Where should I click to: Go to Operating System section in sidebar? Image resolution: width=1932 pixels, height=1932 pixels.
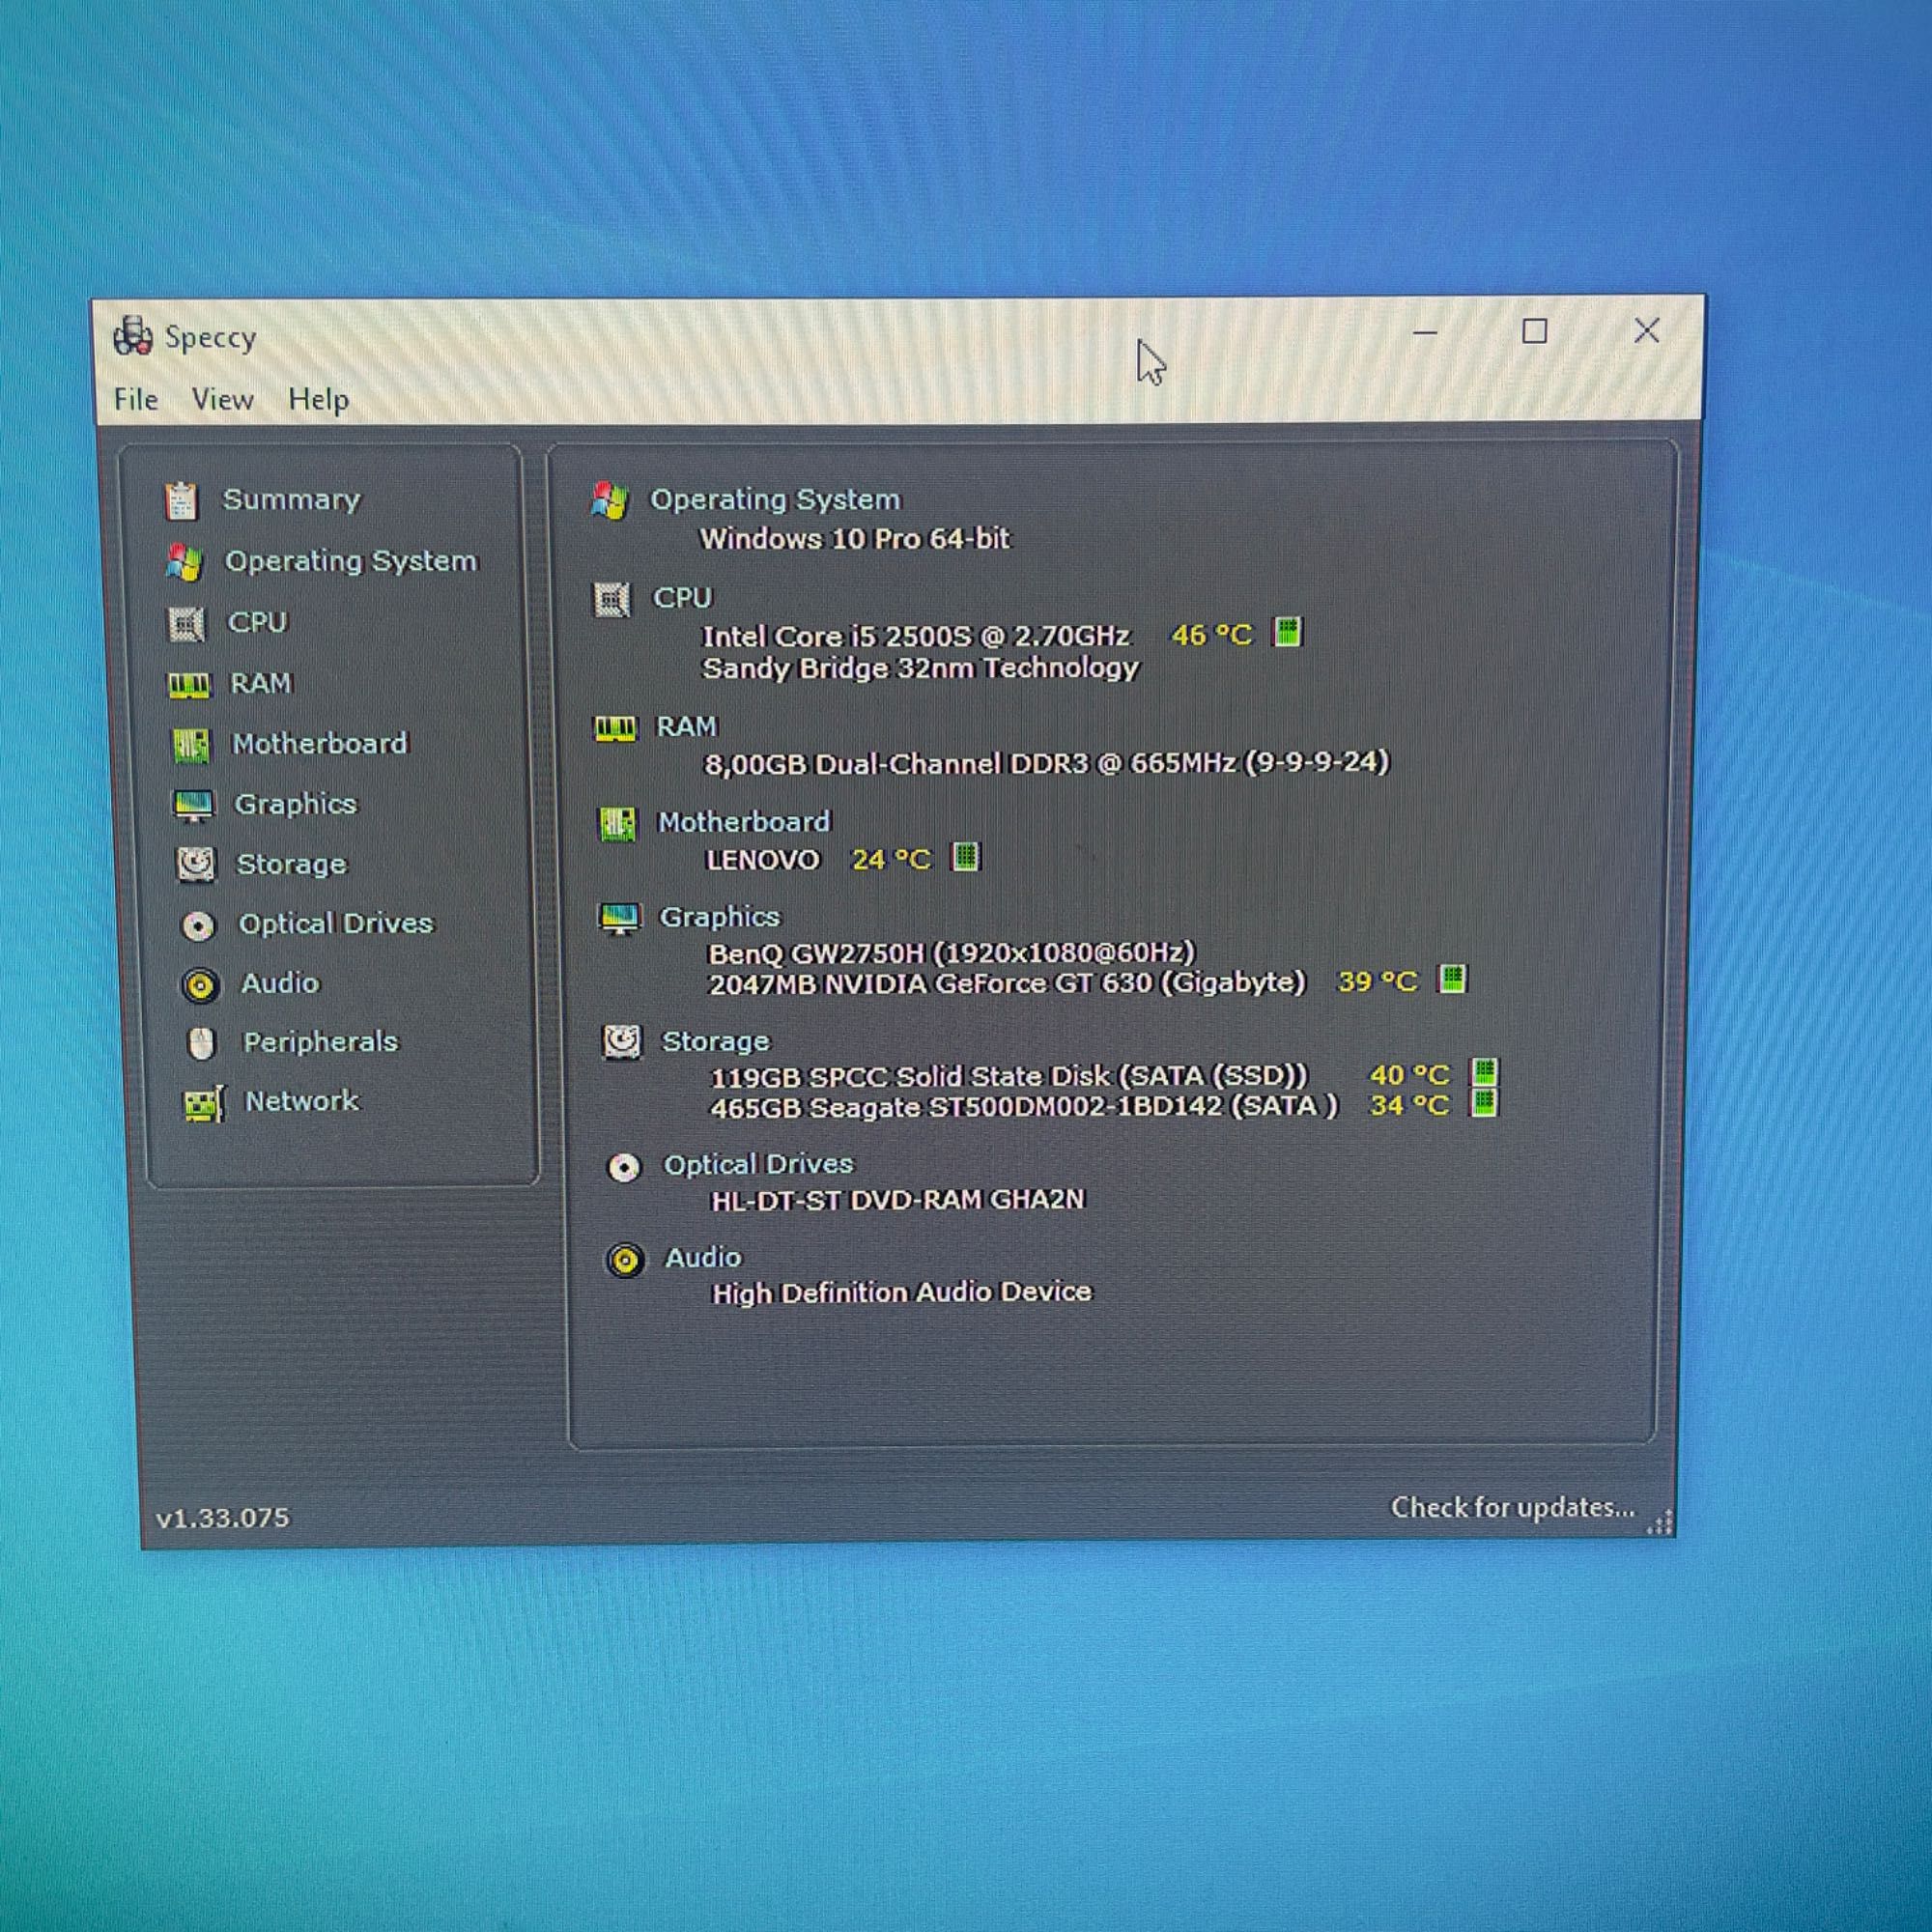pyautogui.click(x=351, y=561)
